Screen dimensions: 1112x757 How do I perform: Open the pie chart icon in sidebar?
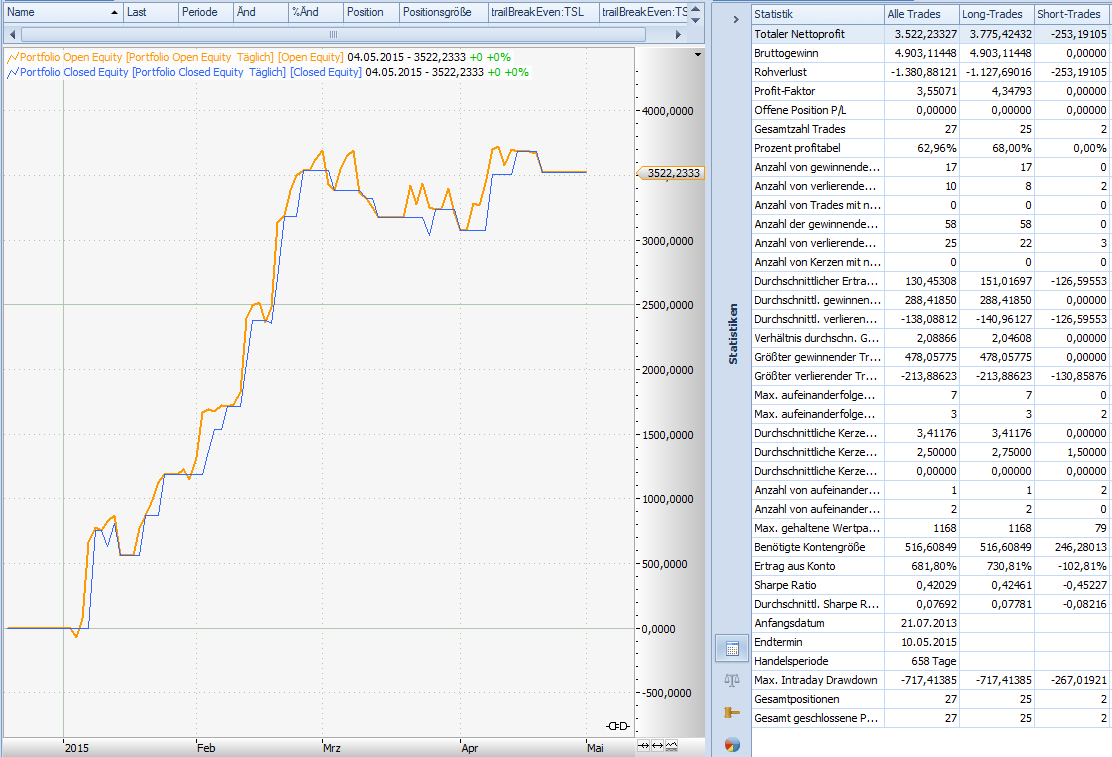pyautogui.click(x=732, y=744)
